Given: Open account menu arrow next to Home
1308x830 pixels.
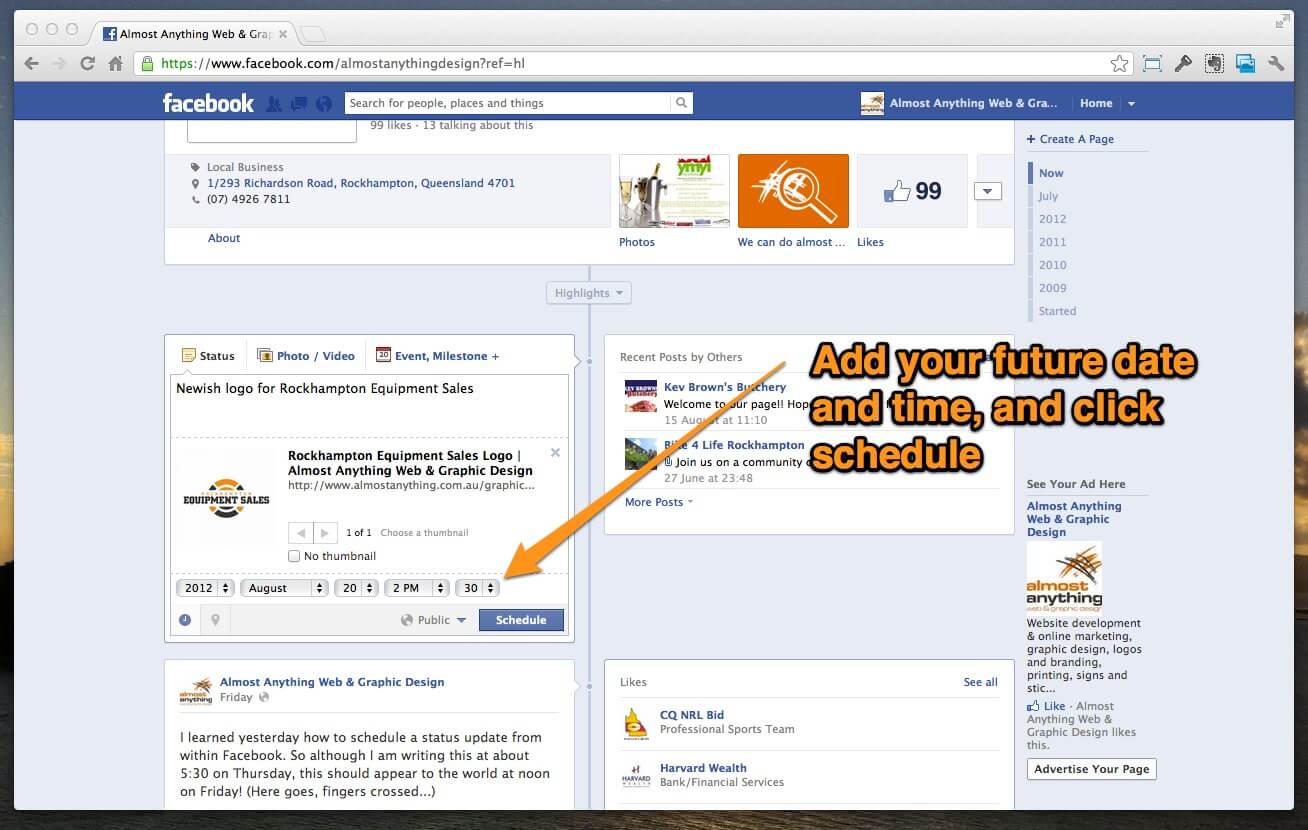Looking at the screenshot, I should (1131, 103).
